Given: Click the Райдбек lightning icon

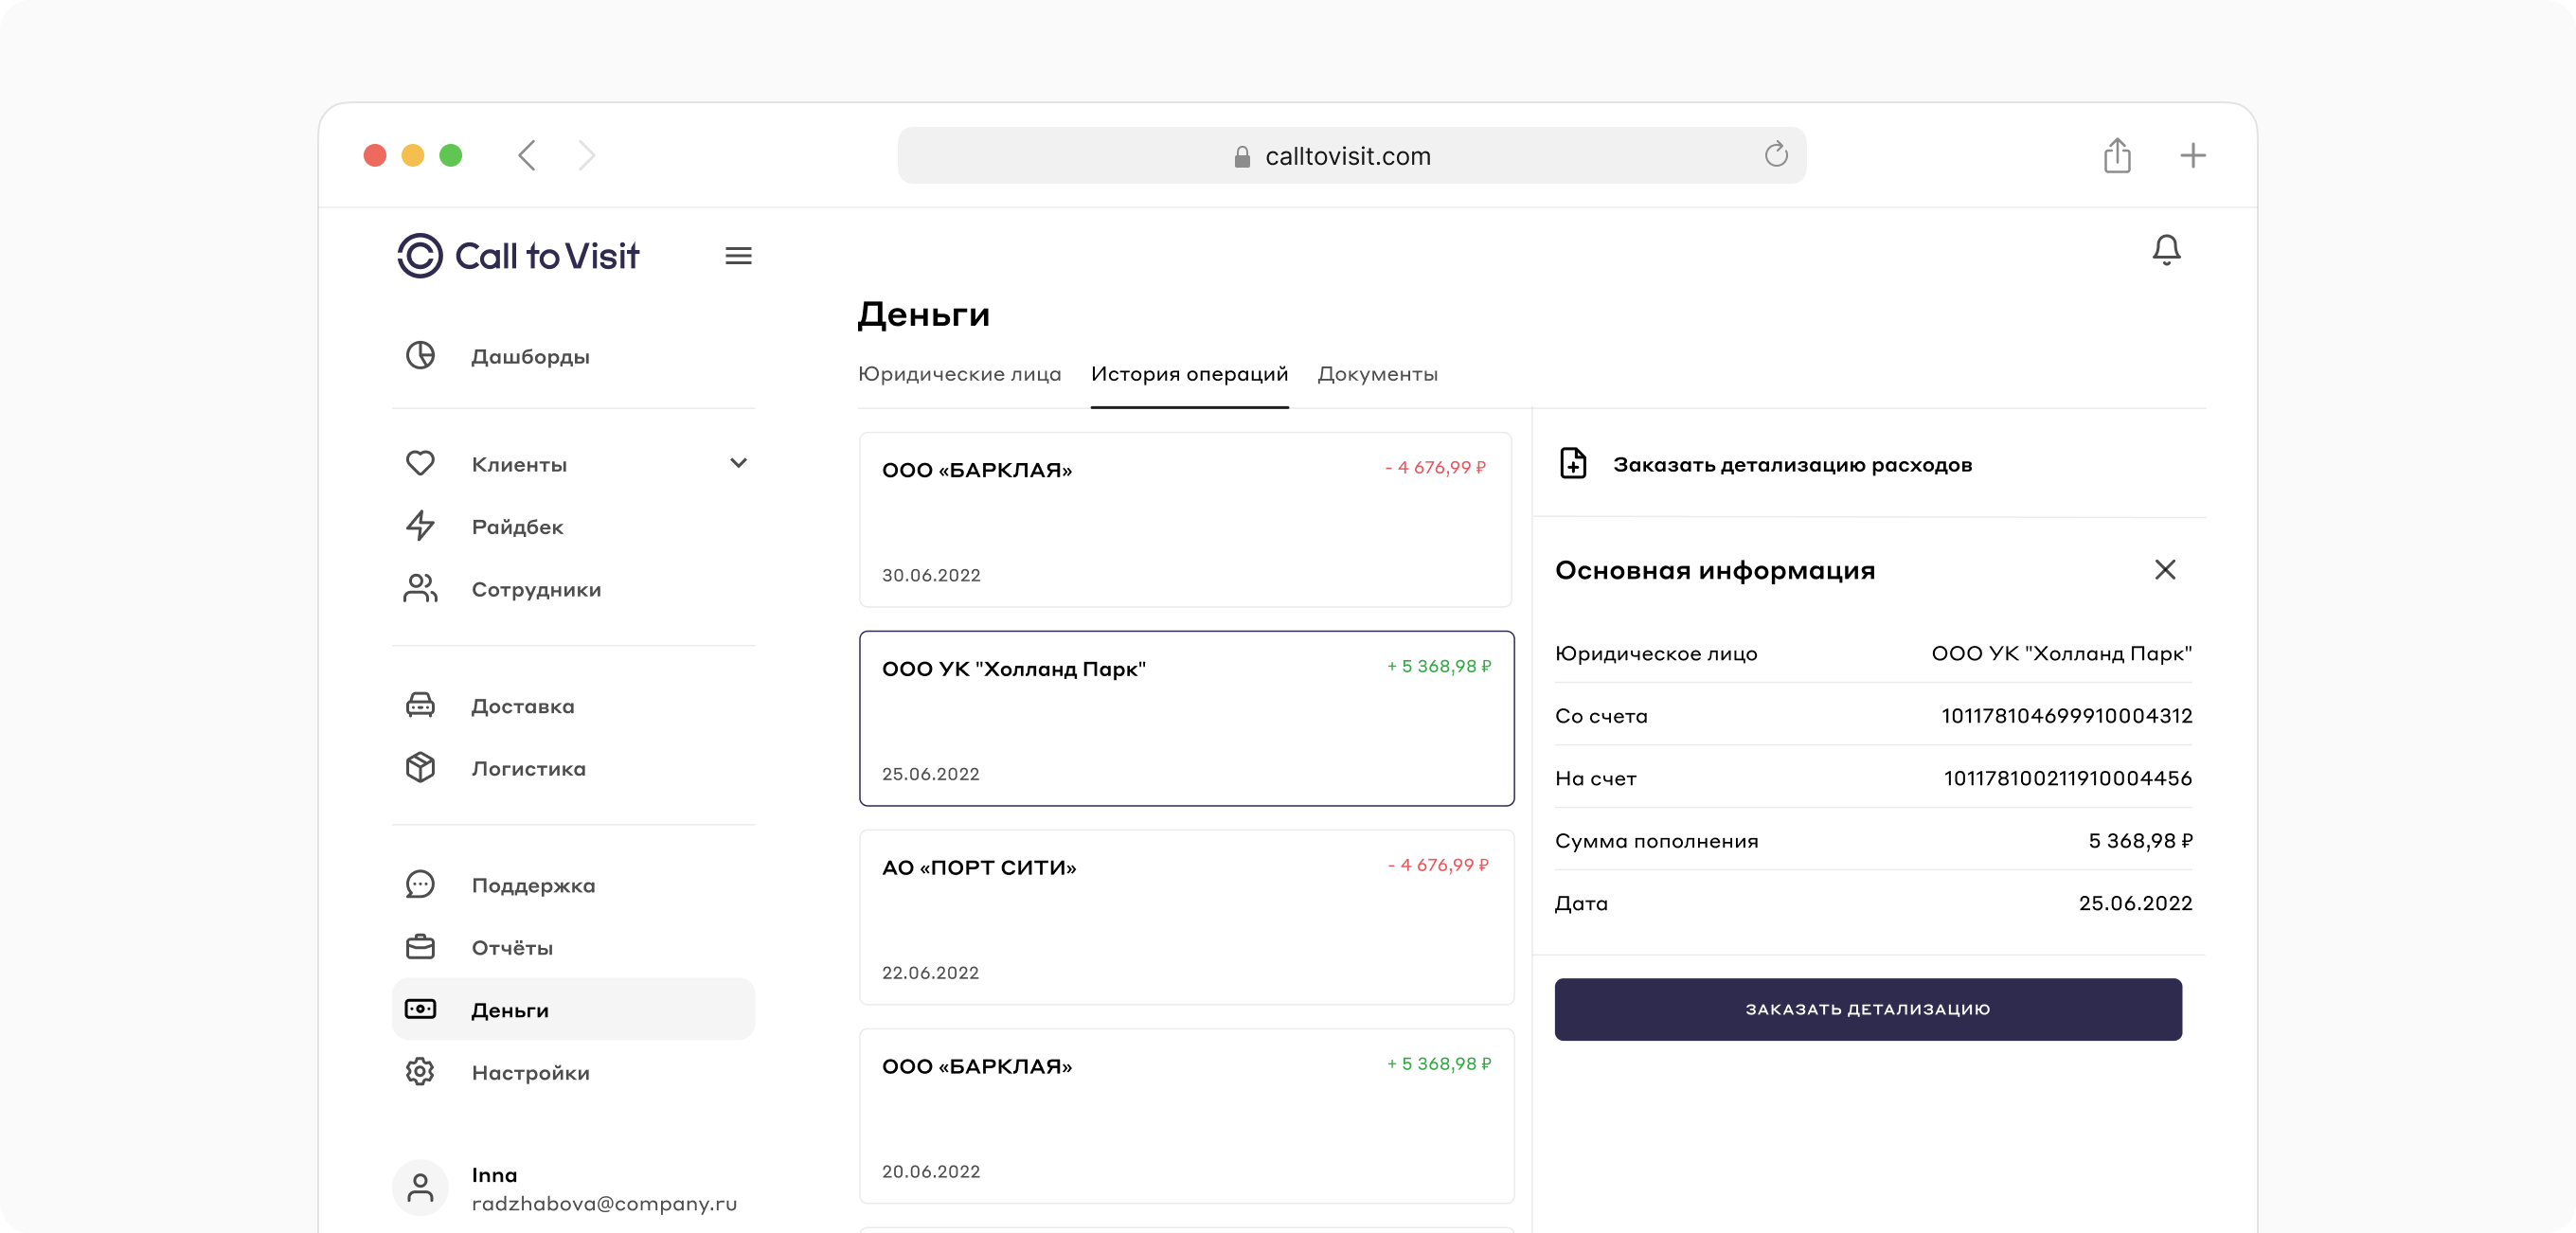Looking at the screenshot, I should [x=420, y=526].
